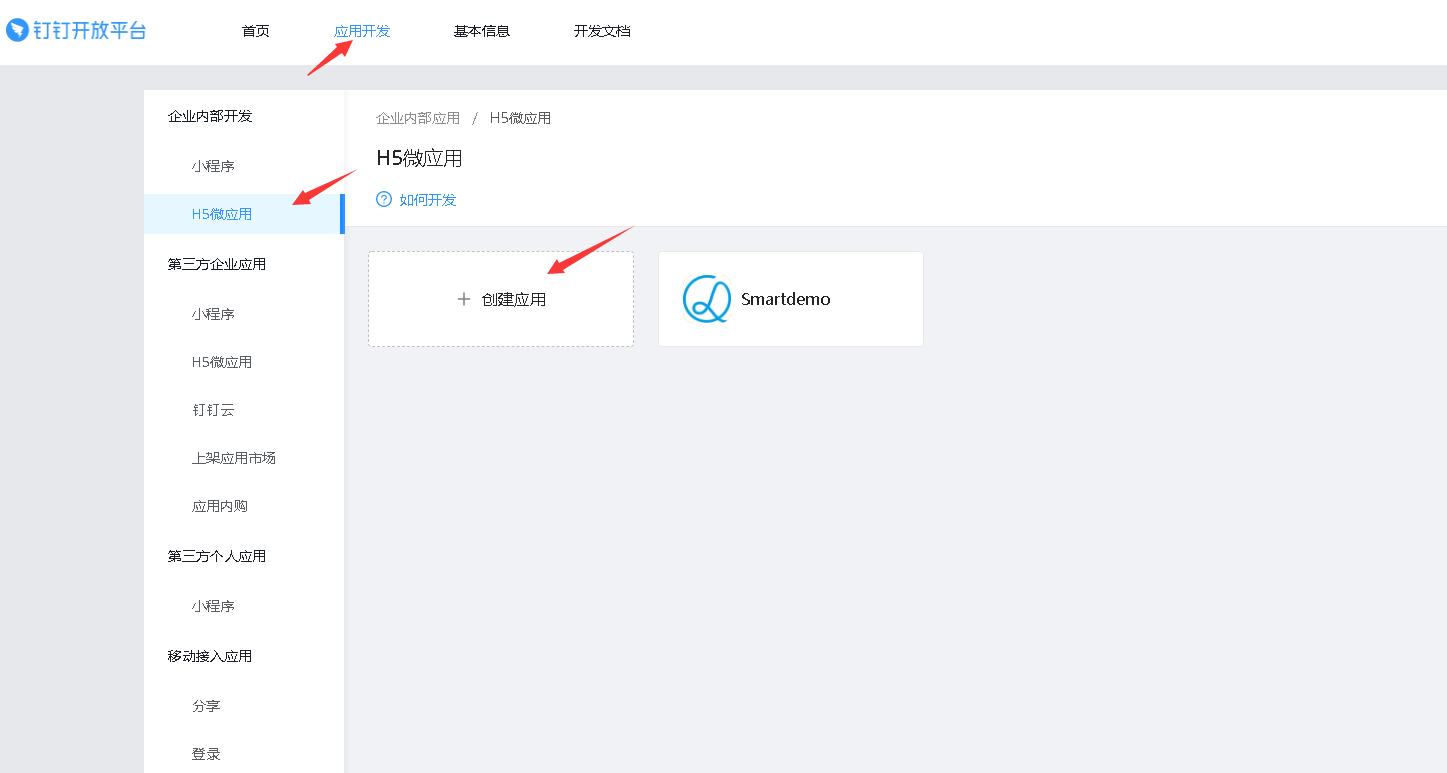Screen dimensions: 1447x773
Task: Click the Smartdemo app icon
Action: point(707,299)
